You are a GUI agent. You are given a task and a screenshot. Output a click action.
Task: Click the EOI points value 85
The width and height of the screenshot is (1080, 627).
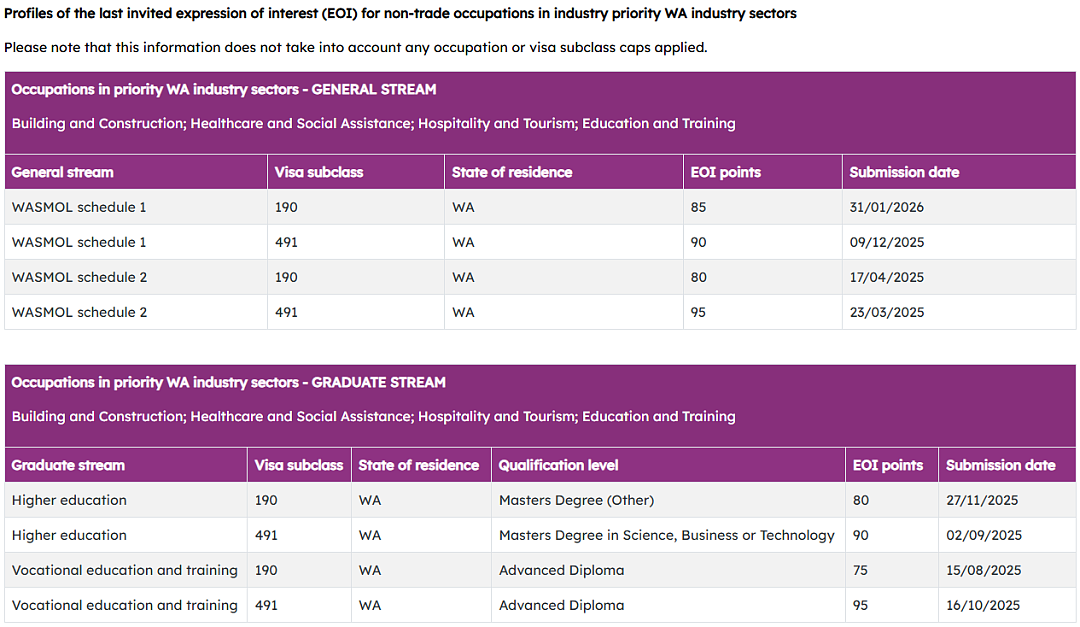pos(762,207)
